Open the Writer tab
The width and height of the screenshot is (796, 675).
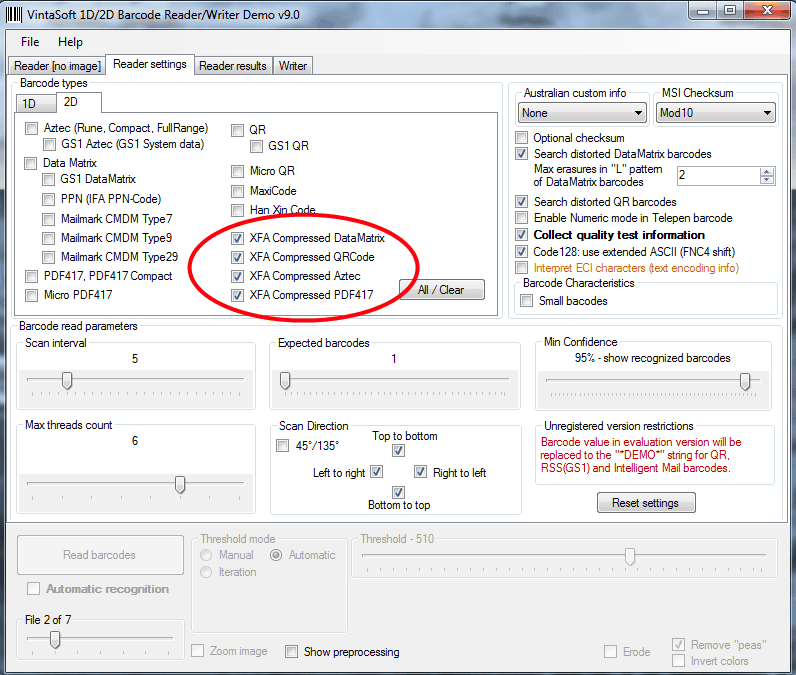[x=293, y=66]
